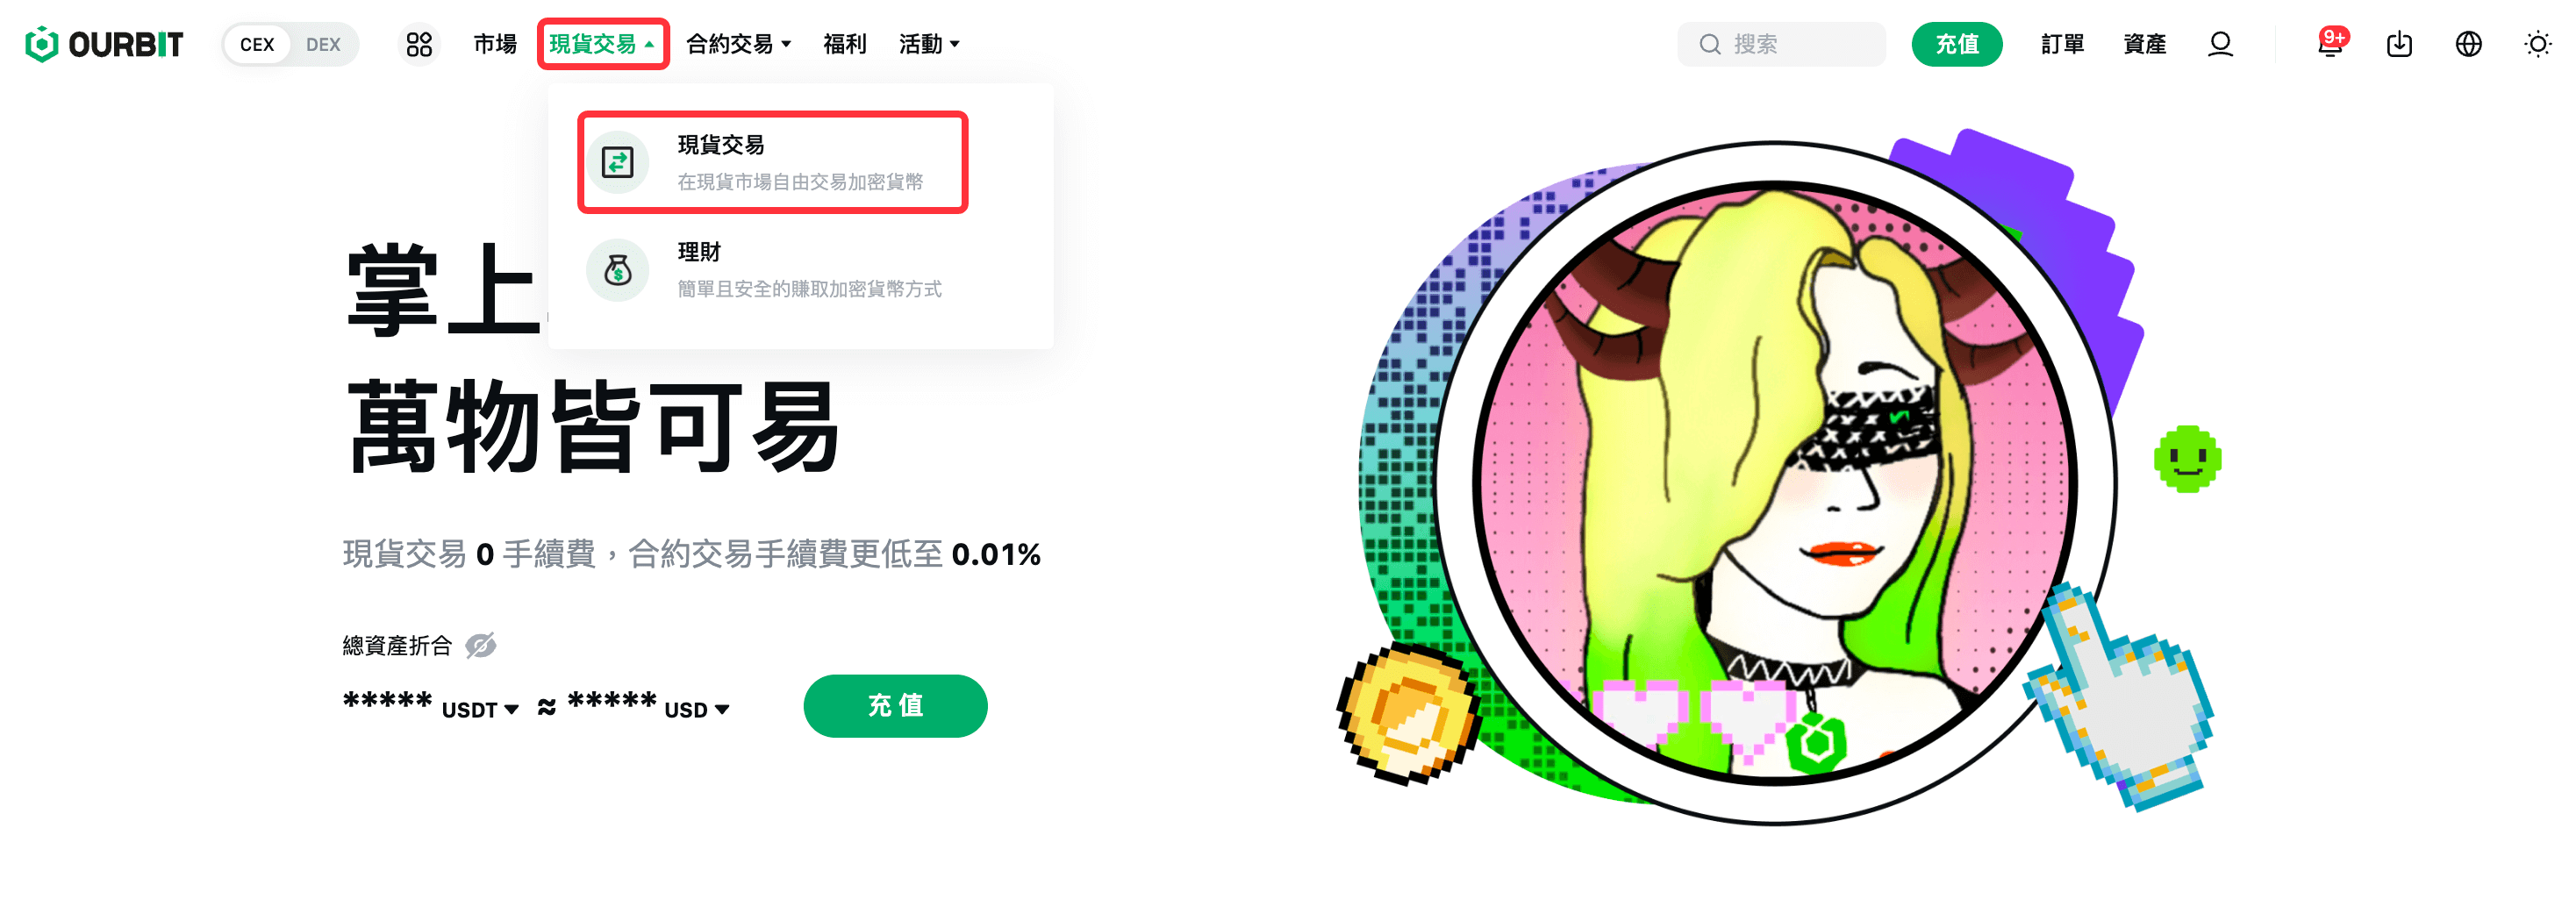Open the USDT currency dropdown
Viewport: 2576px width, 900px height.
[480, 709]
